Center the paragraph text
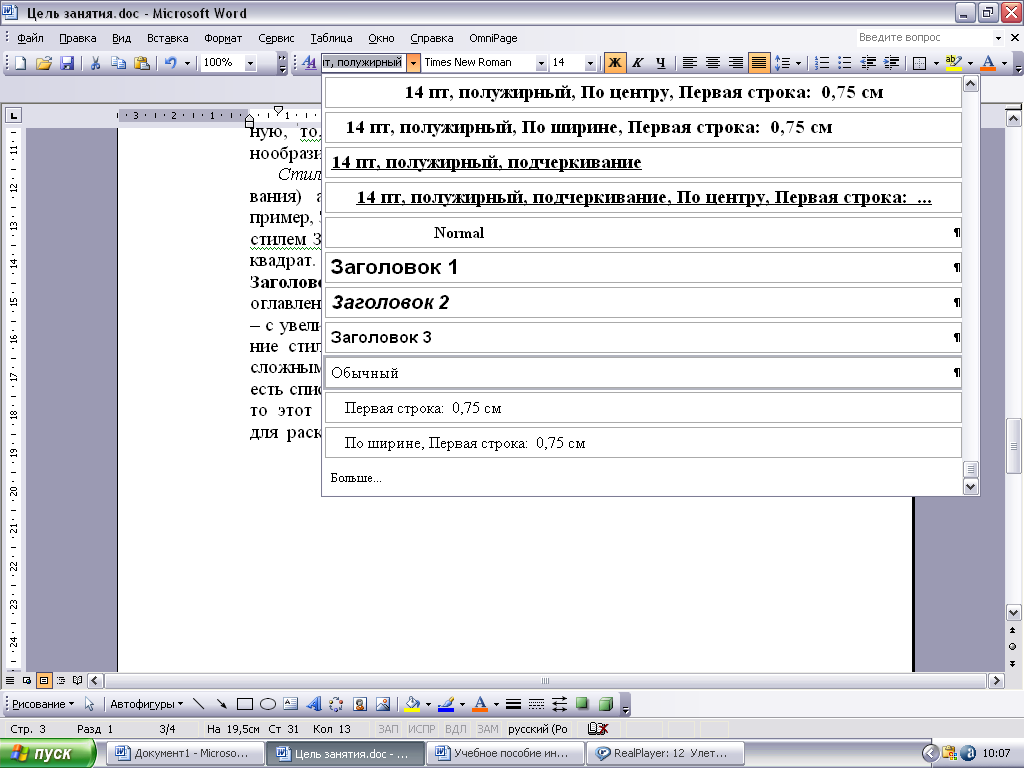 pyautogui.click(x=712, y=63)
